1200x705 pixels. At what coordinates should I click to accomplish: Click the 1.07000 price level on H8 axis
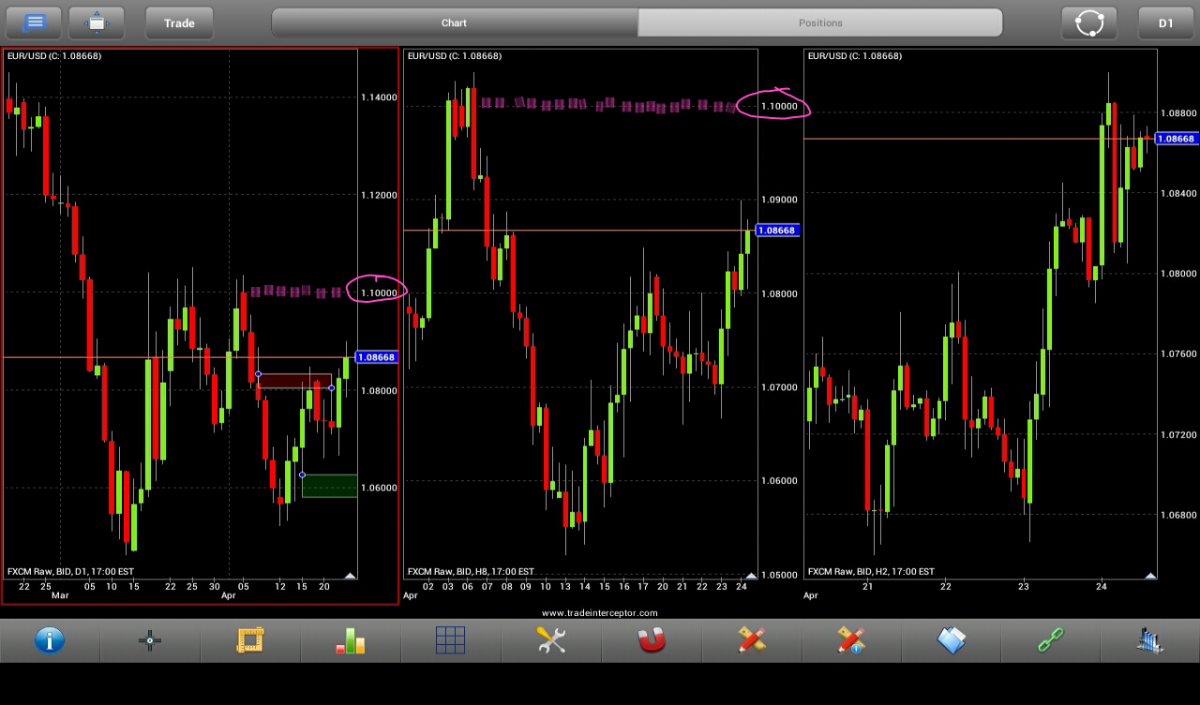(779, 387)
